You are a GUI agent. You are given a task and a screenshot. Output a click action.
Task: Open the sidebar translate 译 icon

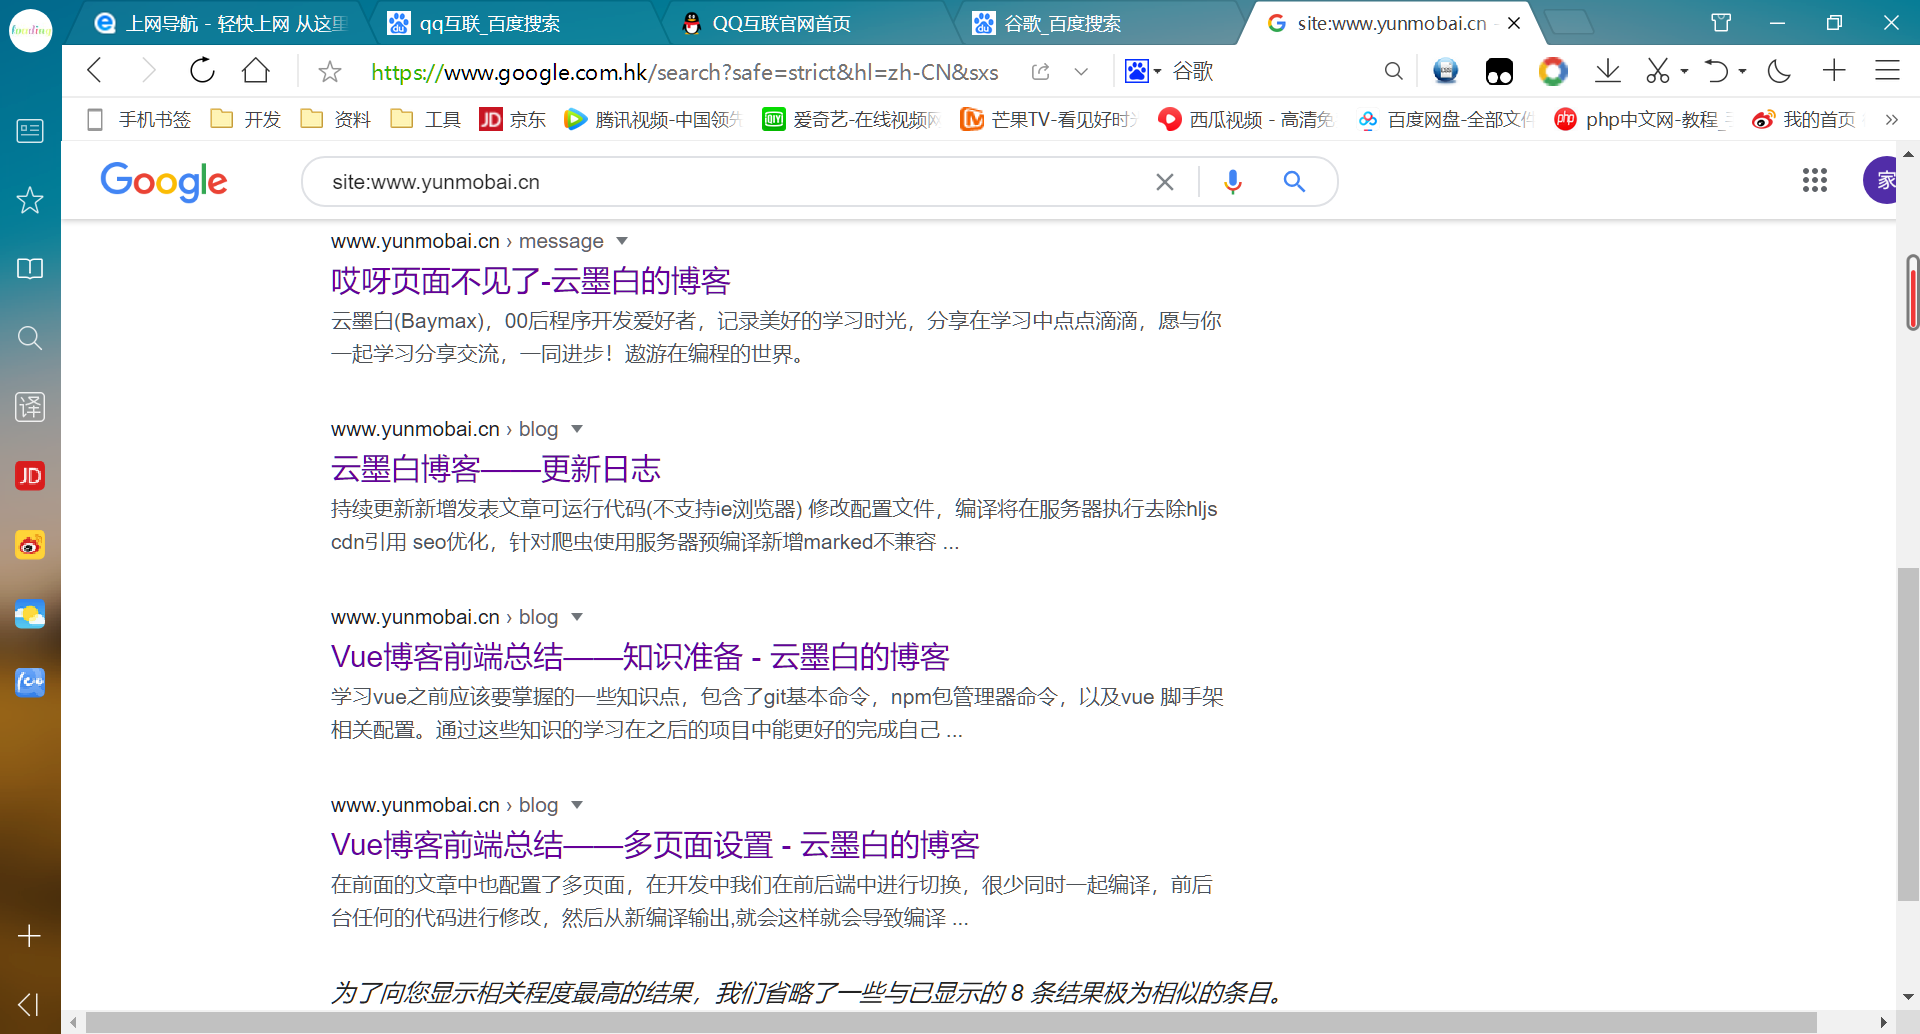coord(30,407)
